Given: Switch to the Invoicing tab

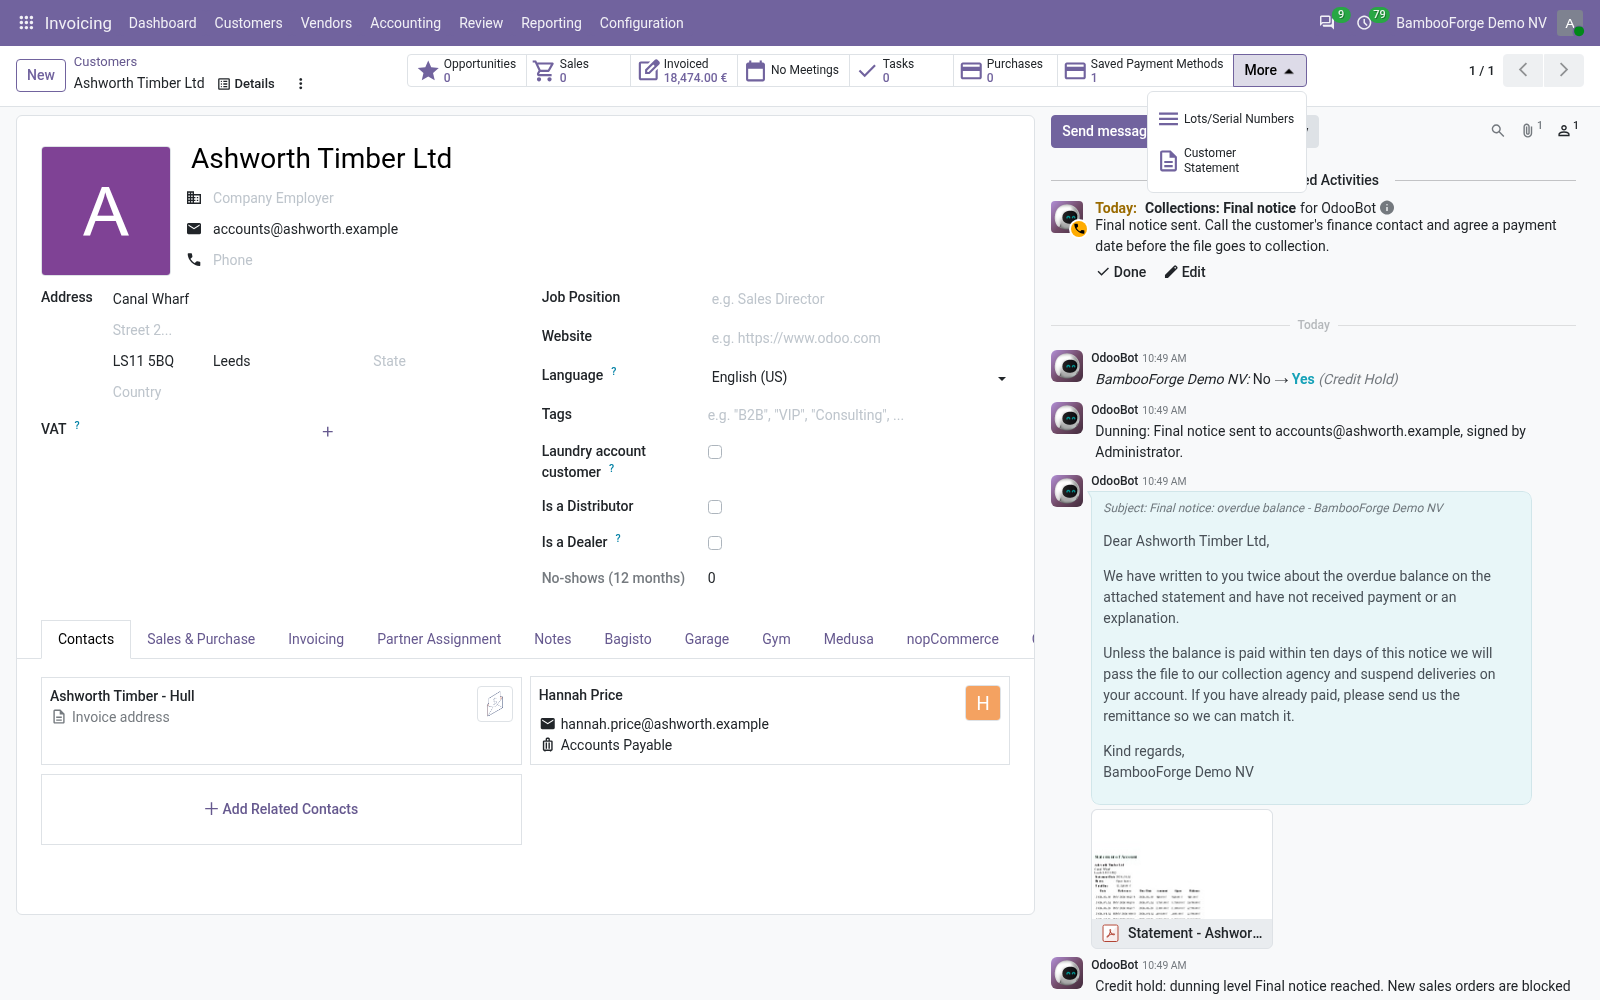Looking at the screenshot, I should point(316,639).
